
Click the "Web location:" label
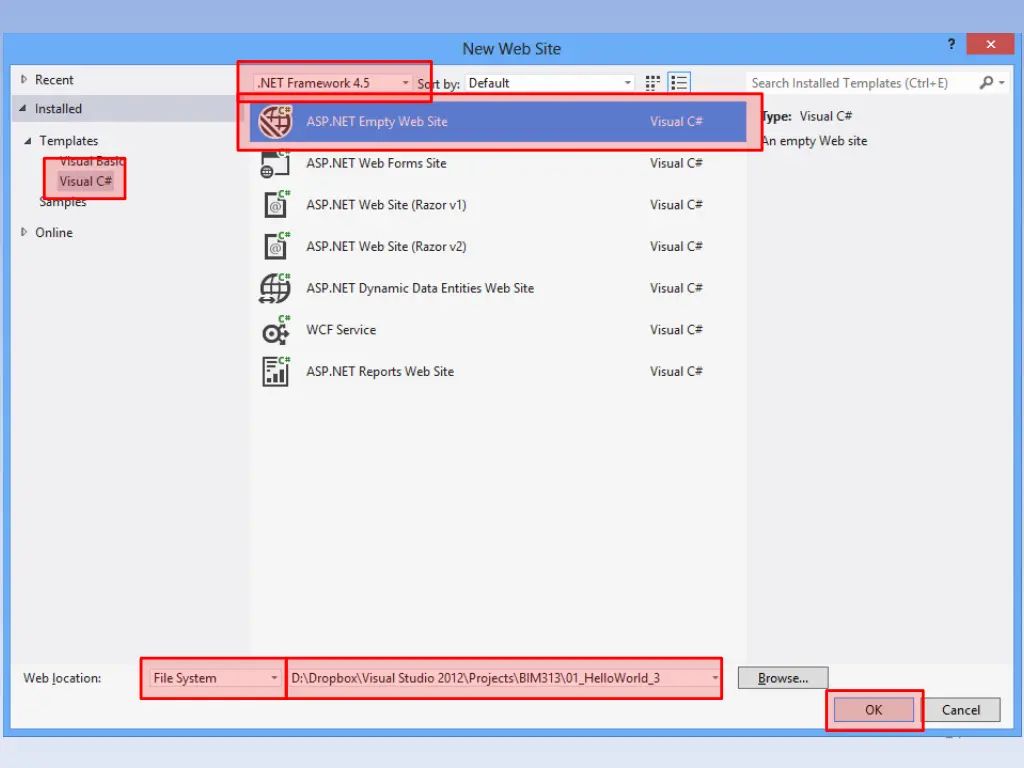62,678
